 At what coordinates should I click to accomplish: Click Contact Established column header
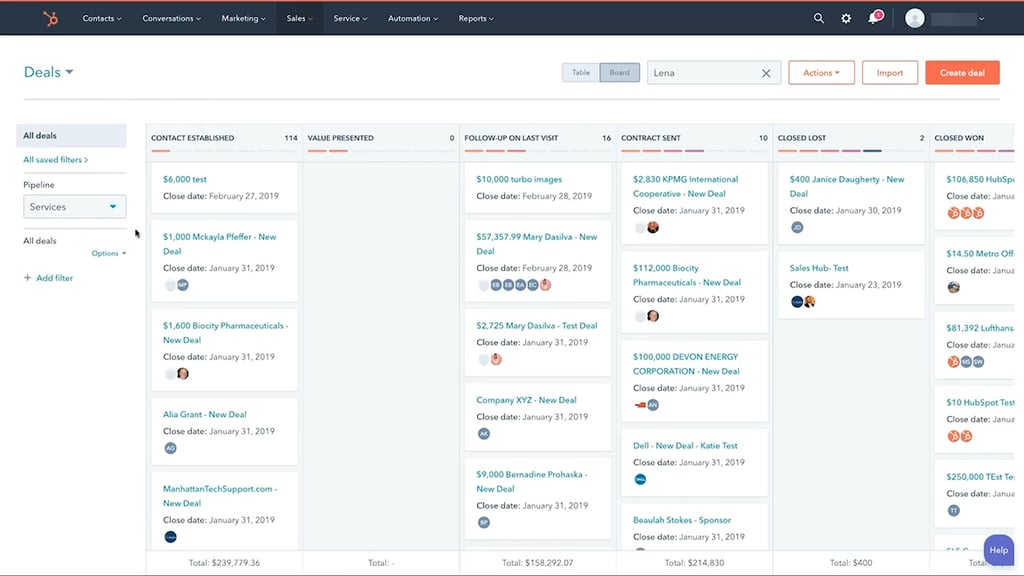tap(193, 138)
